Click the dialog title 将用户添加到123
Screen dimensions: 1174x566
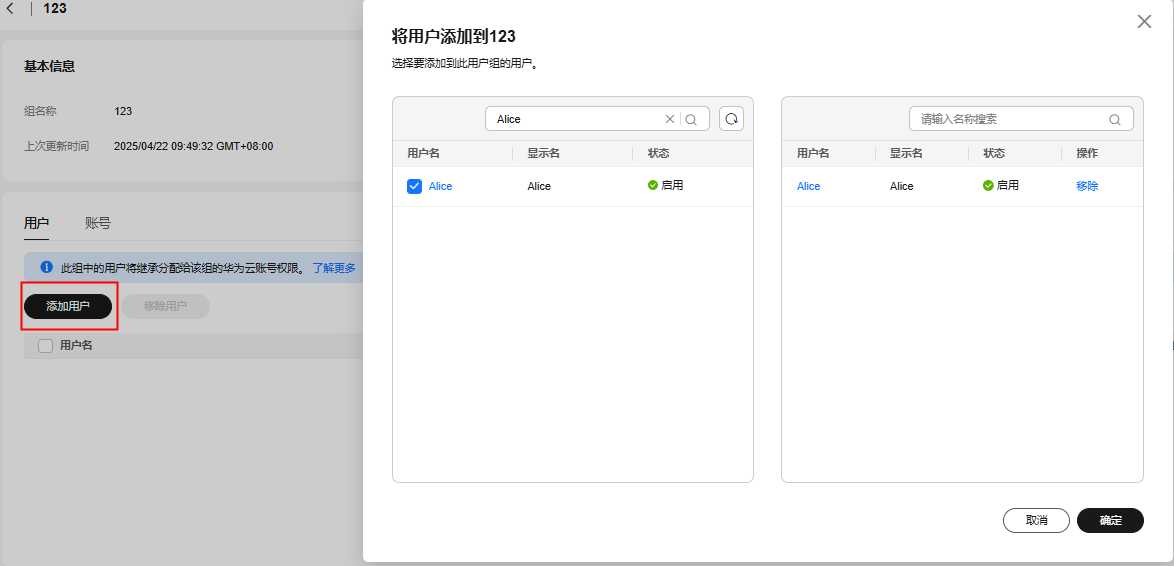(x=454, y=35)
